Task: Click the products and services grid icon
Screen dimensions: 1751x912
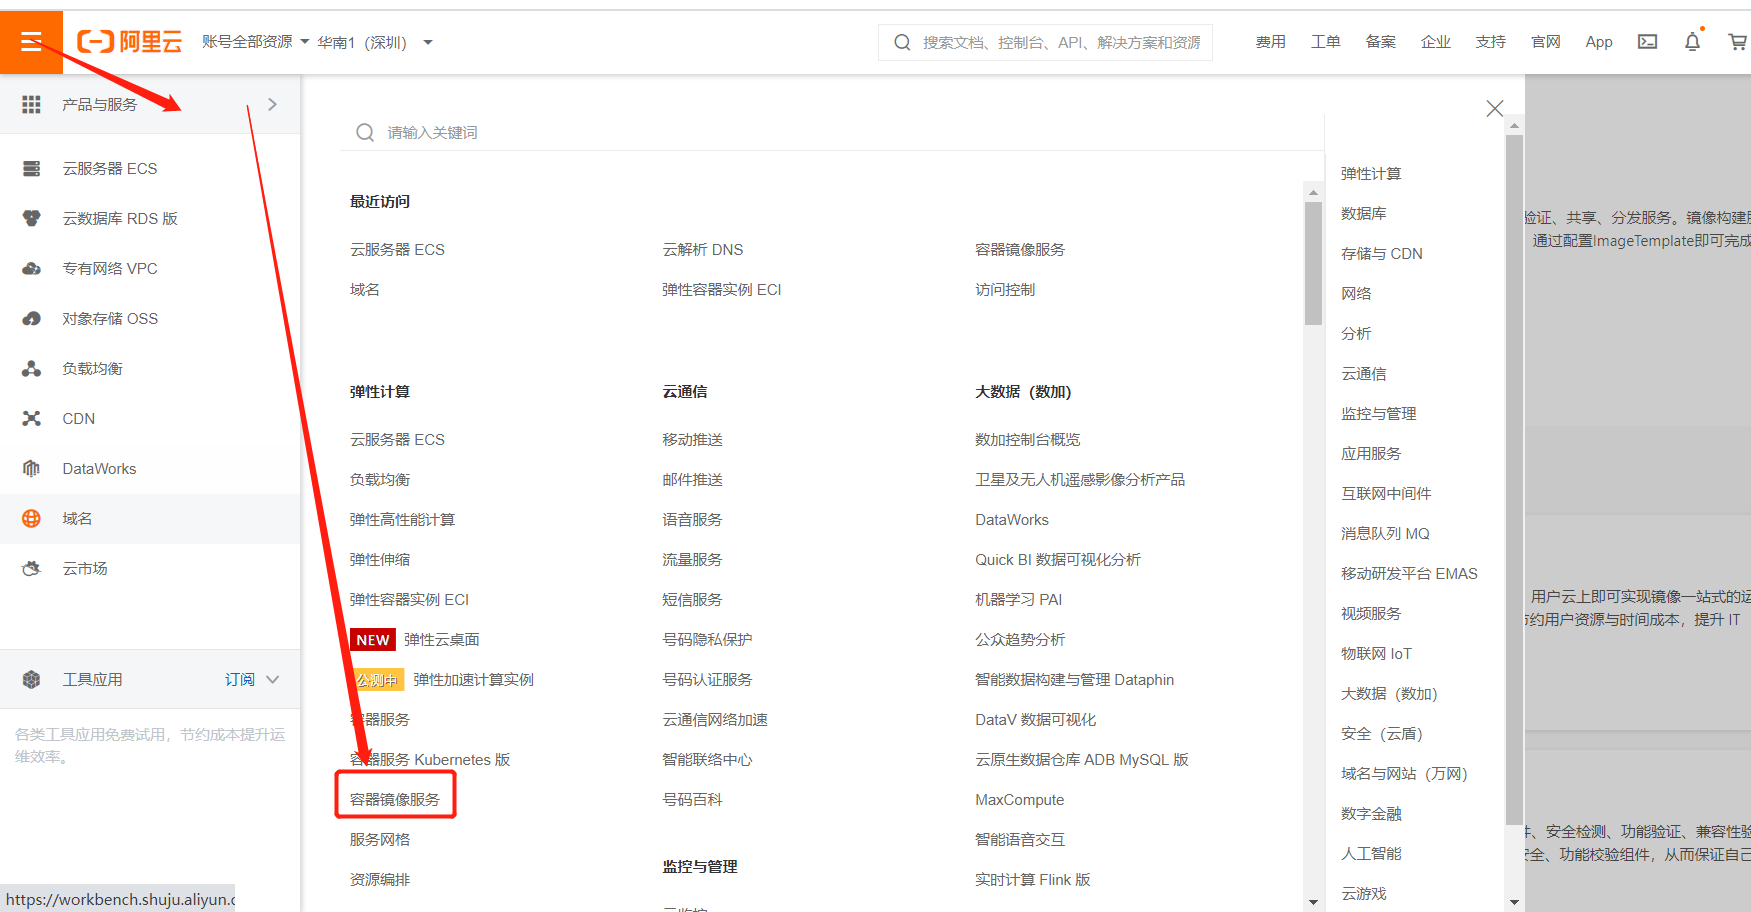Action: (32, 104)
